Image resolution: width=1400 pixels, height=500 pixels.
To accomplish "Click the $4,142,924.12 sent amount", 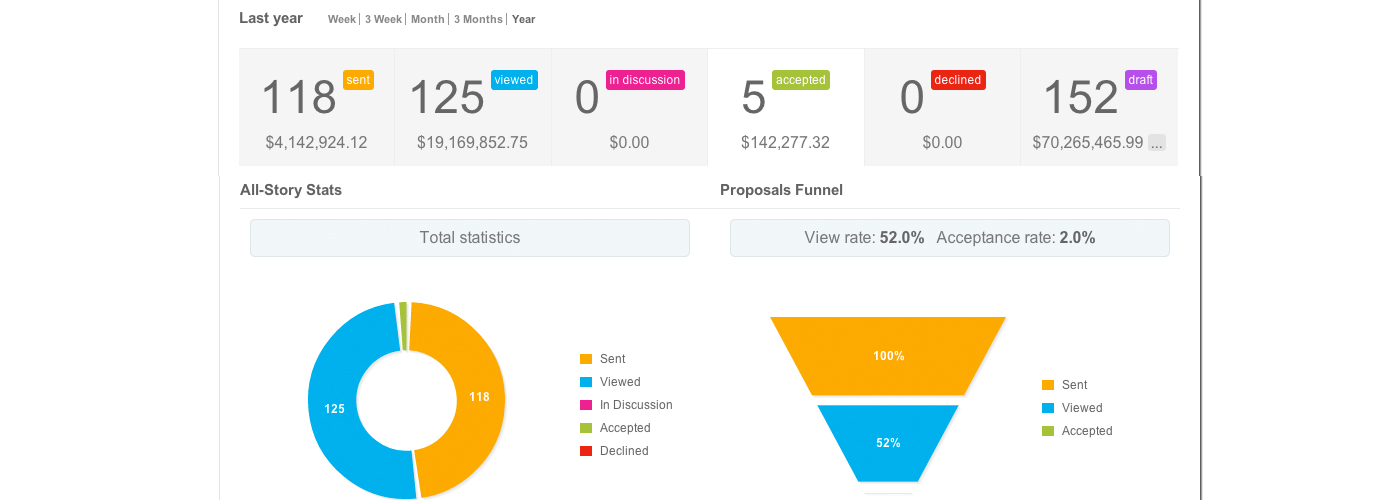I will pyautogui.click(x=316, y=143).
